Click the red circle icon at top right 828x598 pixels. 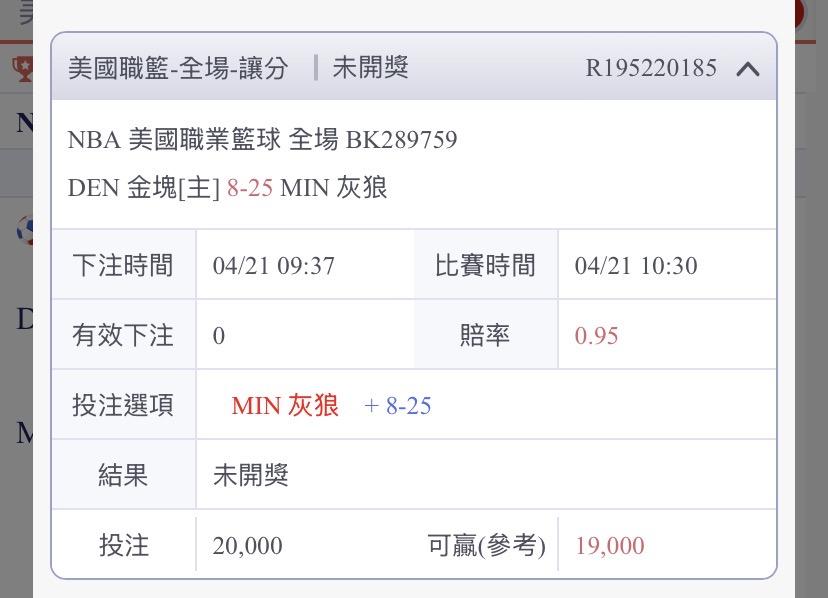pyautogui.click(x=796, y=14)
